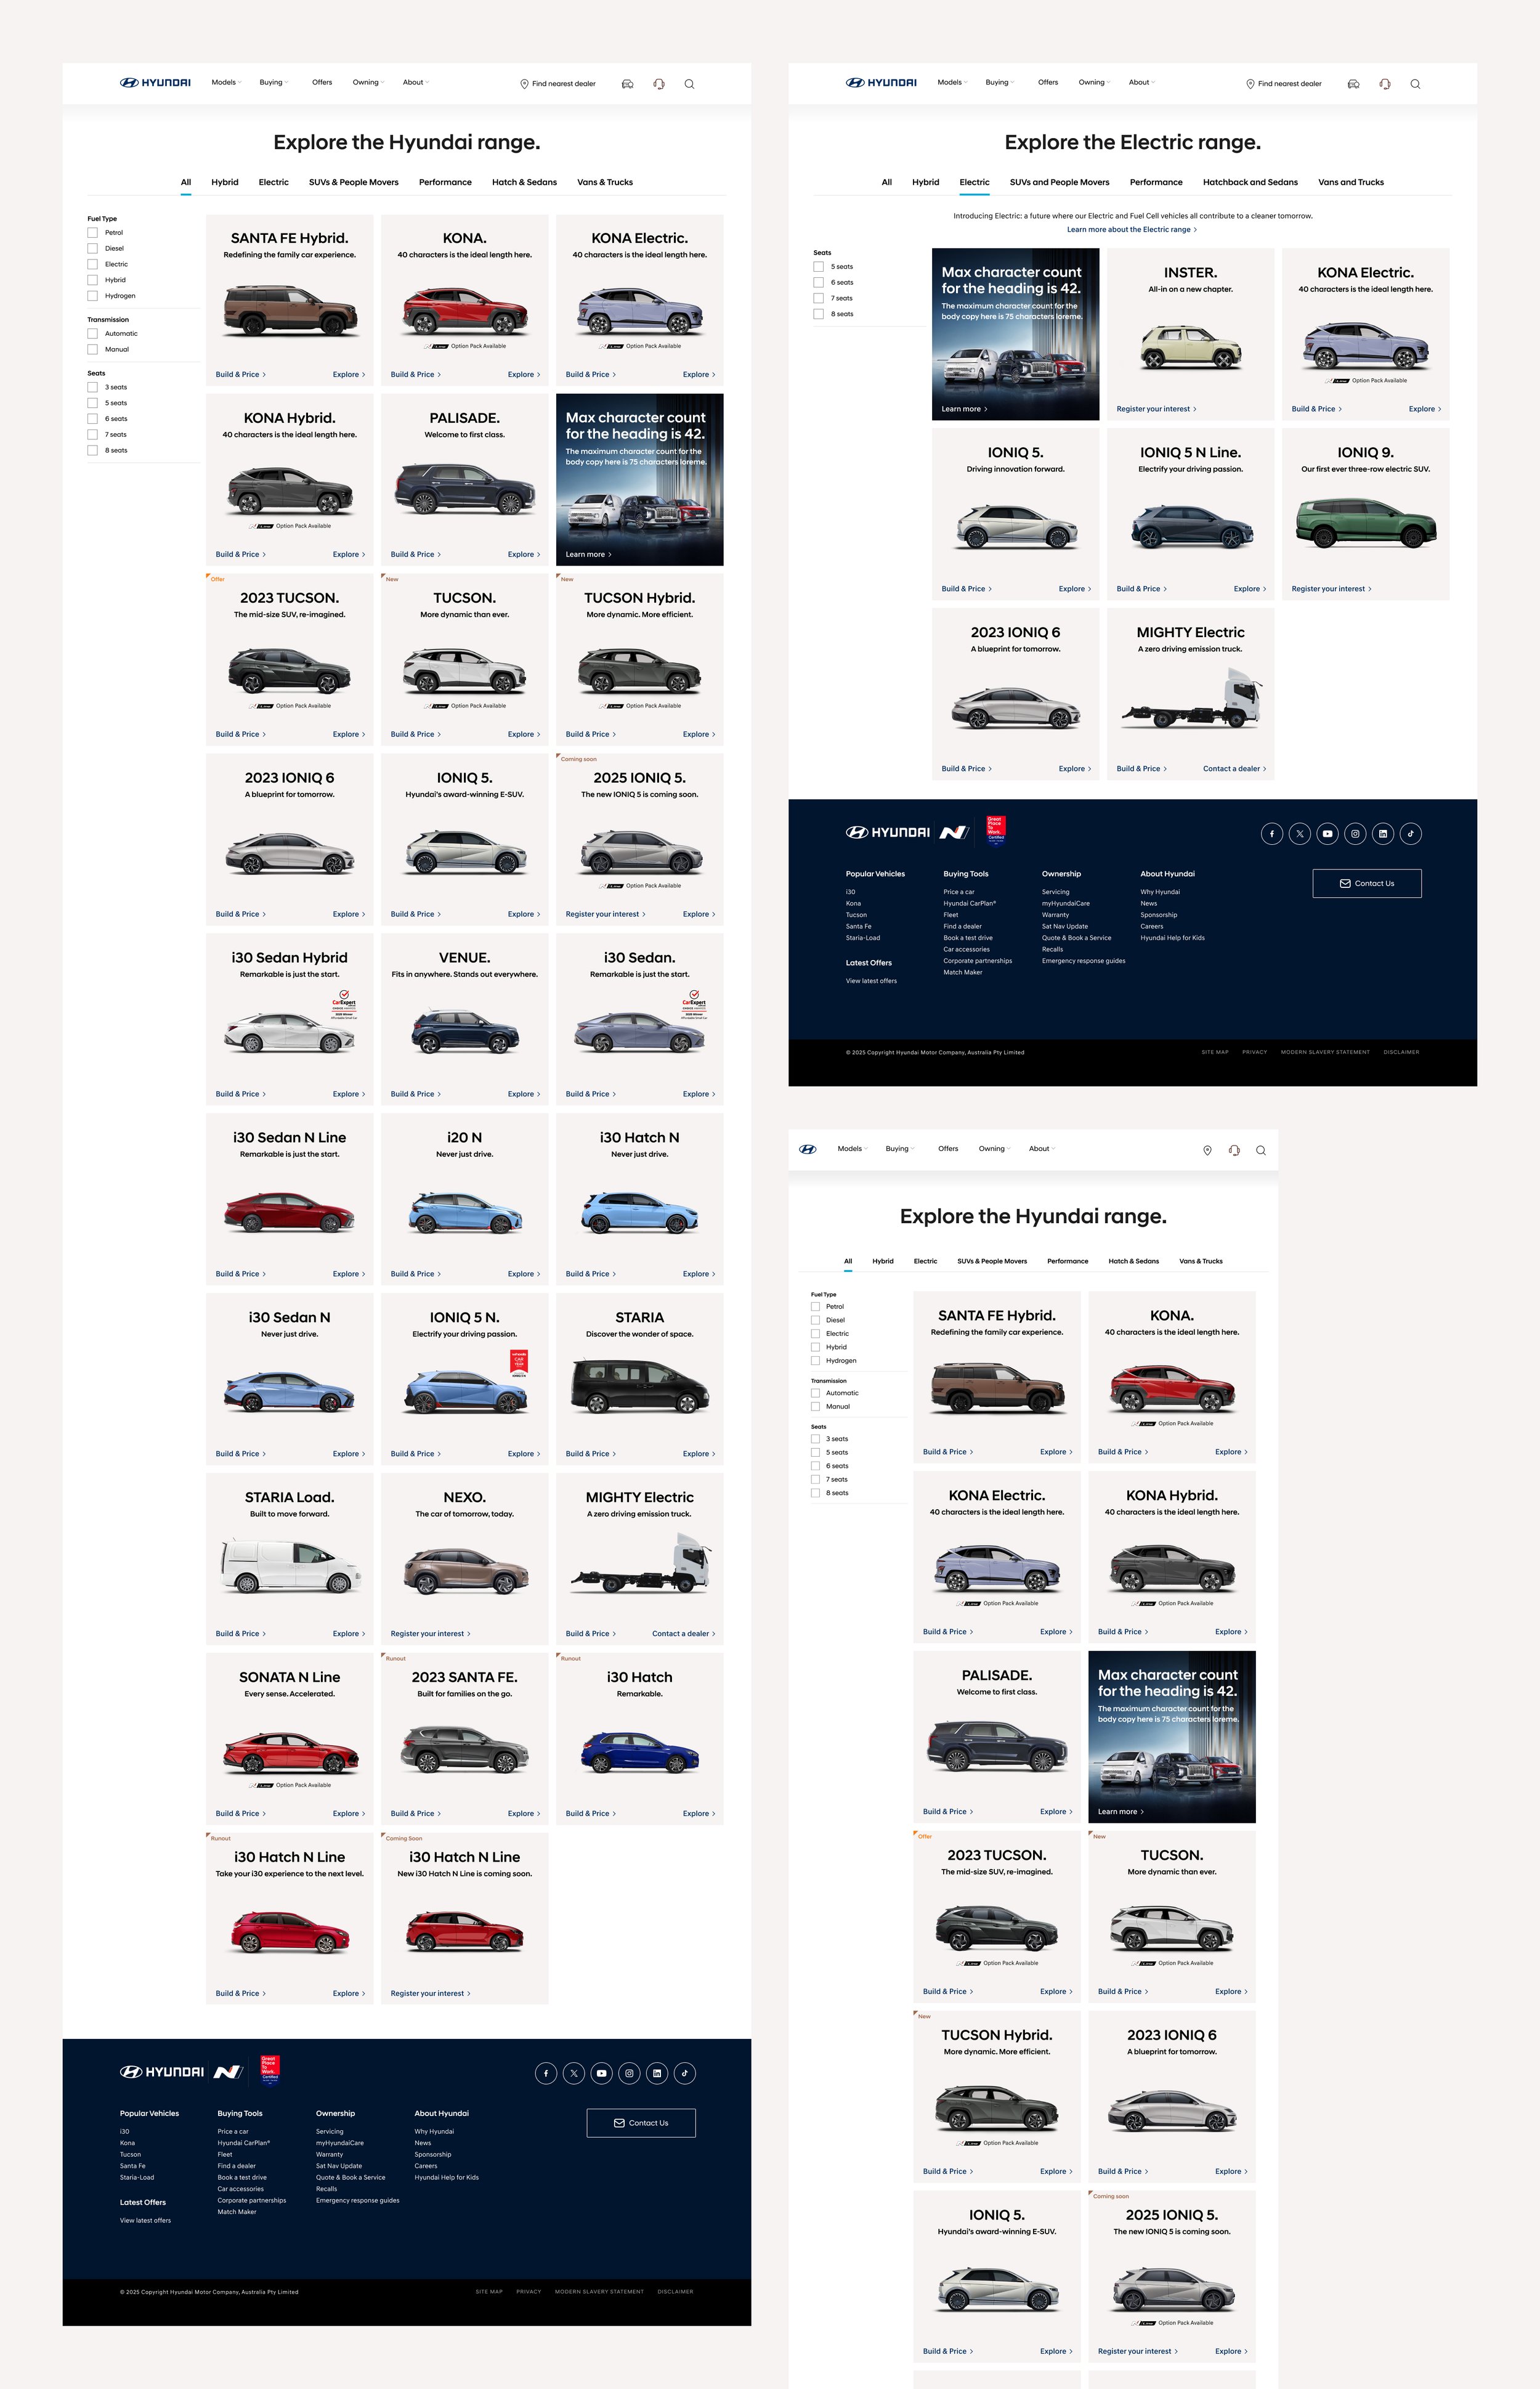The image size is (1540, 2389).
Task: Expand Owning dropdown in wide Hyundai range page header
Action: tap(369, 83)
